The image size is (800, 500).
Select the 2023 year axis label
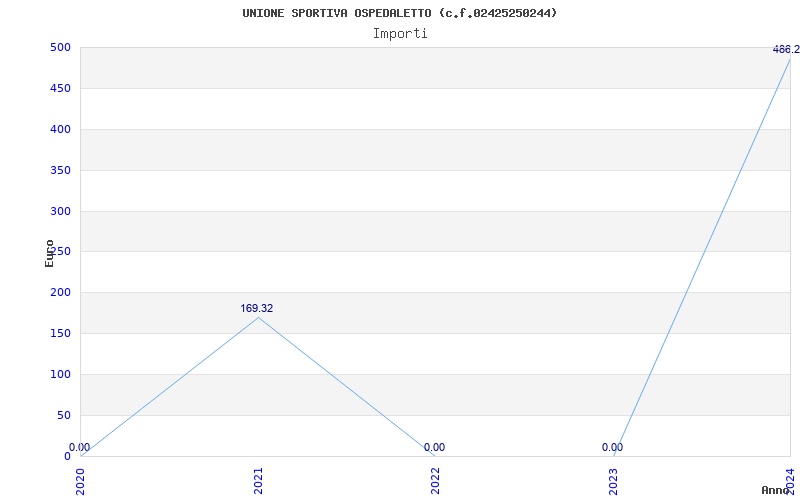pyautogui.click(x=613, y=481)
